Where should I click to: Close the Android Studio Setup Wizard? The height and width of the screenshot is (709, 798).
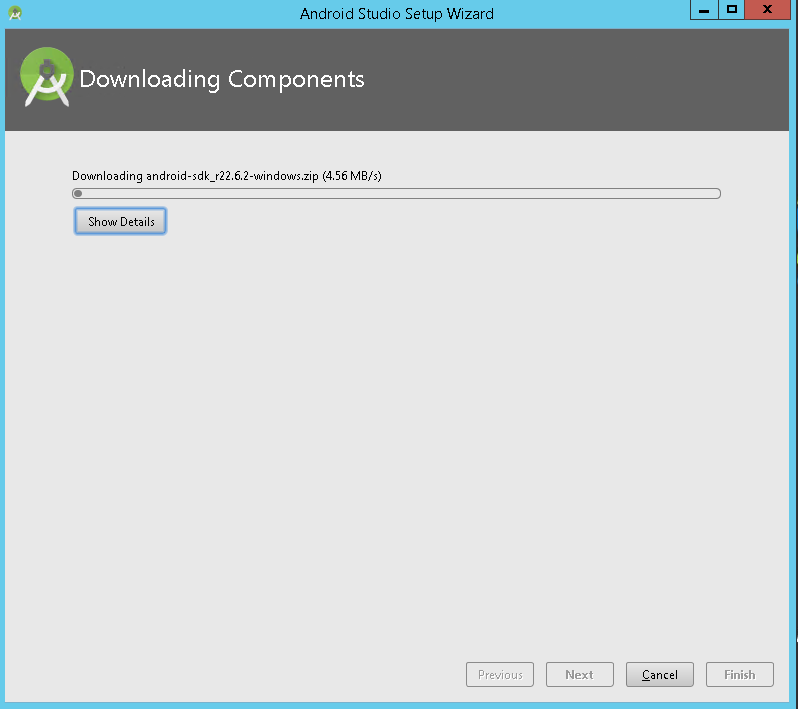tap(767, 10)
